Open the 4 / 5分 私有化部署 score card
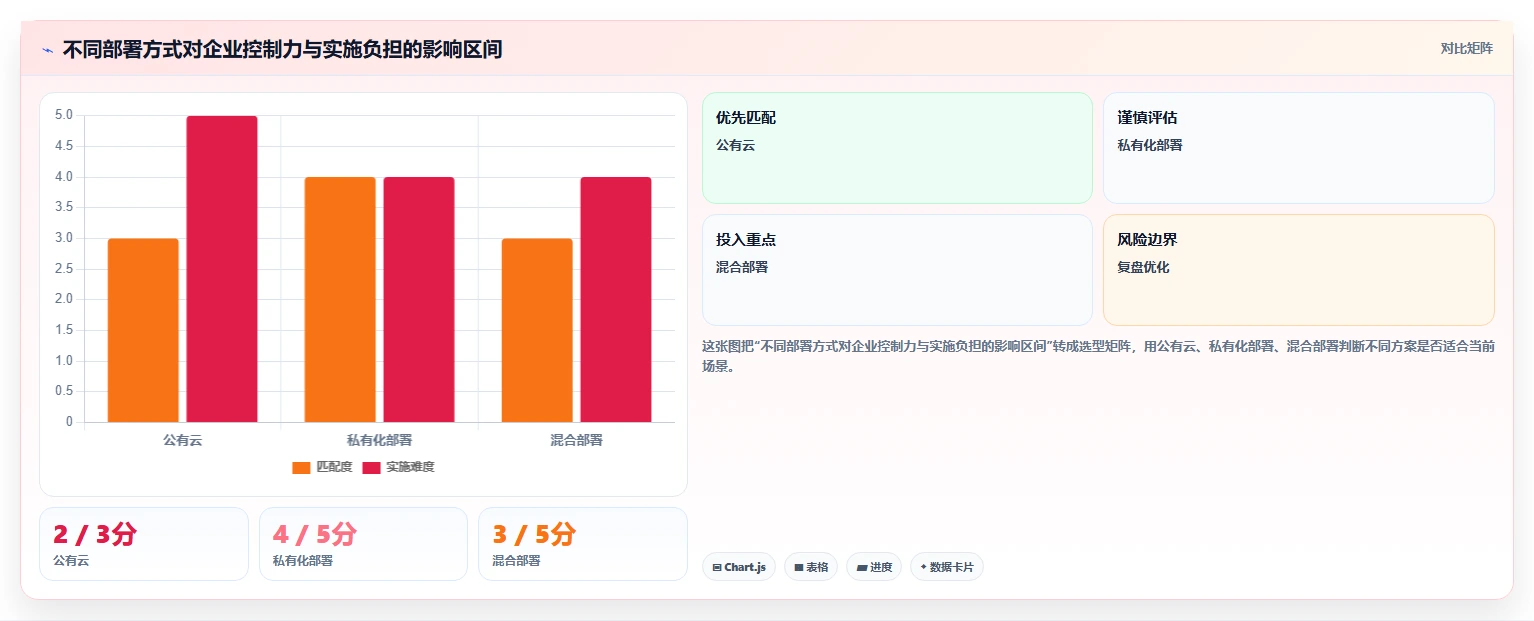This screenshot has height=621, width=1534. 363,544
